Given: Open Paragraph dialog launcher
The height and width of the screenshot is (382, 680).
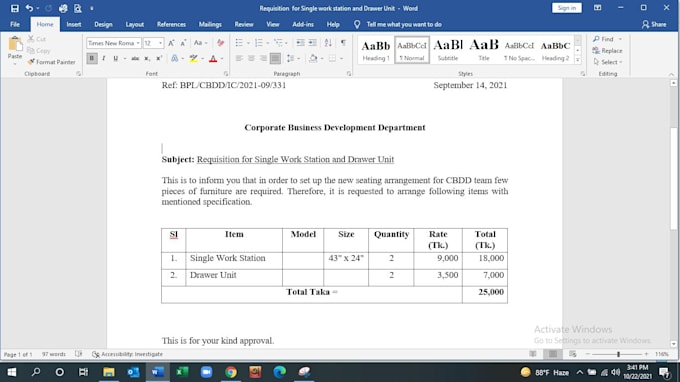Looking at the screenshot, I should pos(349,74).
